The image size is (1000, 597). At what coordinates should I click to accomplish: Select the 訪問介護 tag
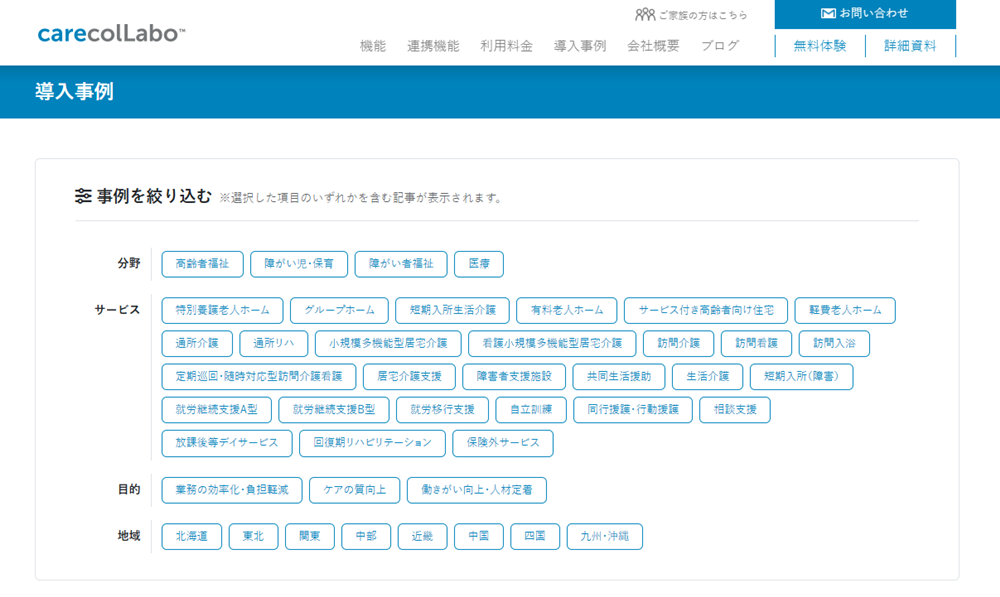(x=679, y=344)
